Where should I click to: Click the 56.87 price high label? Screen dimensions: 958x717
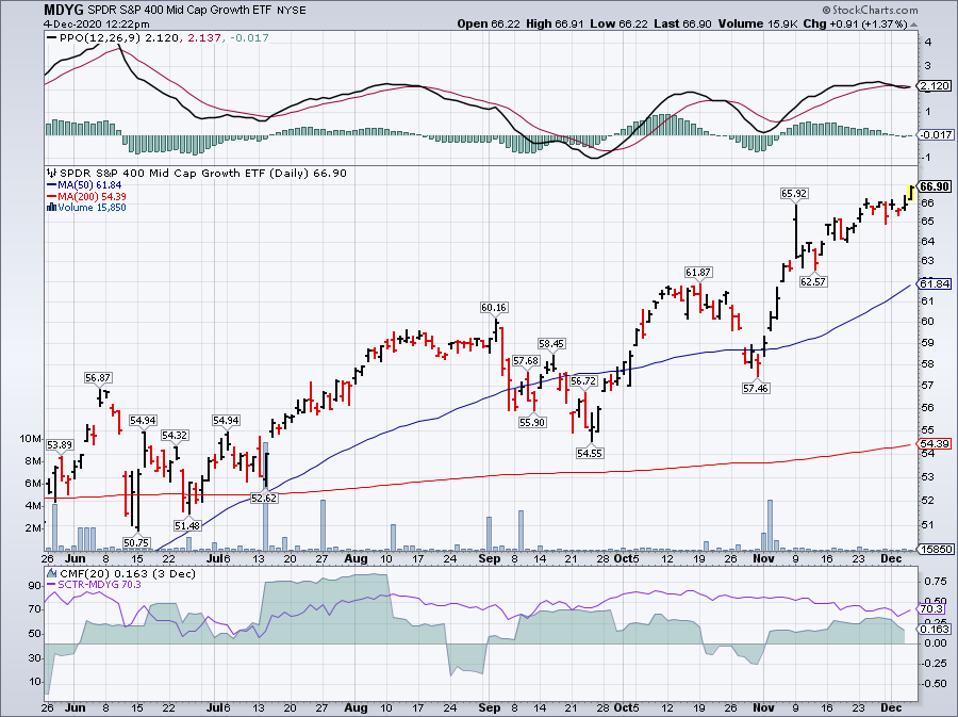[98, 378]
